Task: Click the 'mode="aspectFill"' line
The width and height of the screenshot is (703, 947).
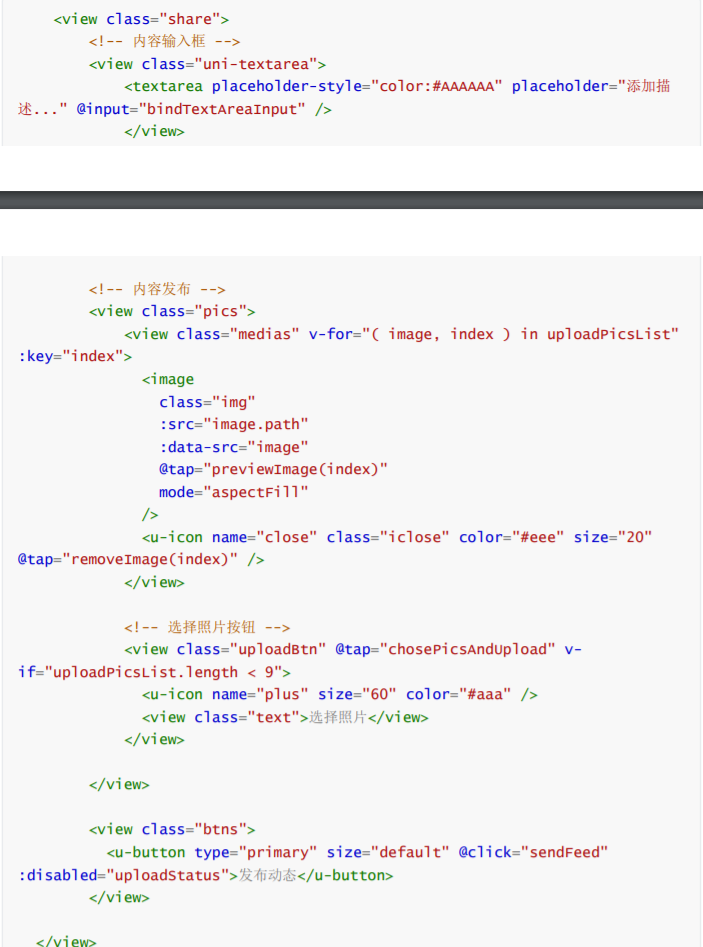Action: (x=234, y=492)
